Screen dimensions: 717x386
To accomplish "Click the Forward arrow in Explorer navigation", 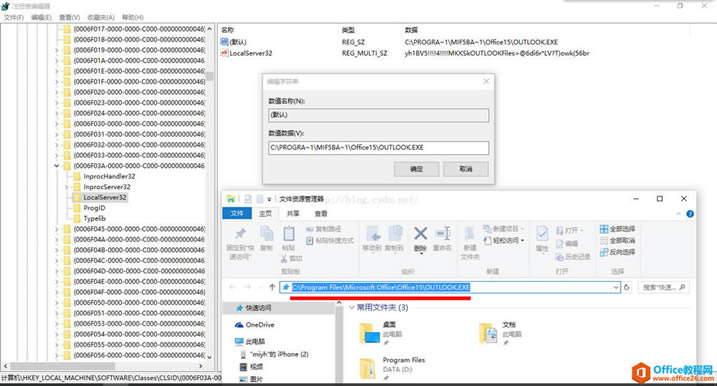I will click(x=247, y=287).
